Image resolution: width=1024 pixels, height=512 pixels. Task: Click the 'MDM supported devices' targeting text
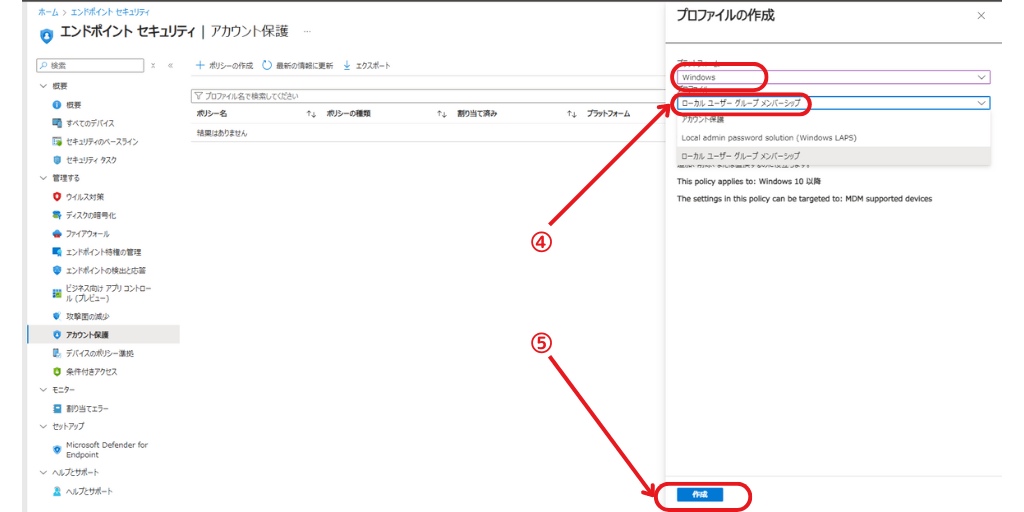[890, 199]
